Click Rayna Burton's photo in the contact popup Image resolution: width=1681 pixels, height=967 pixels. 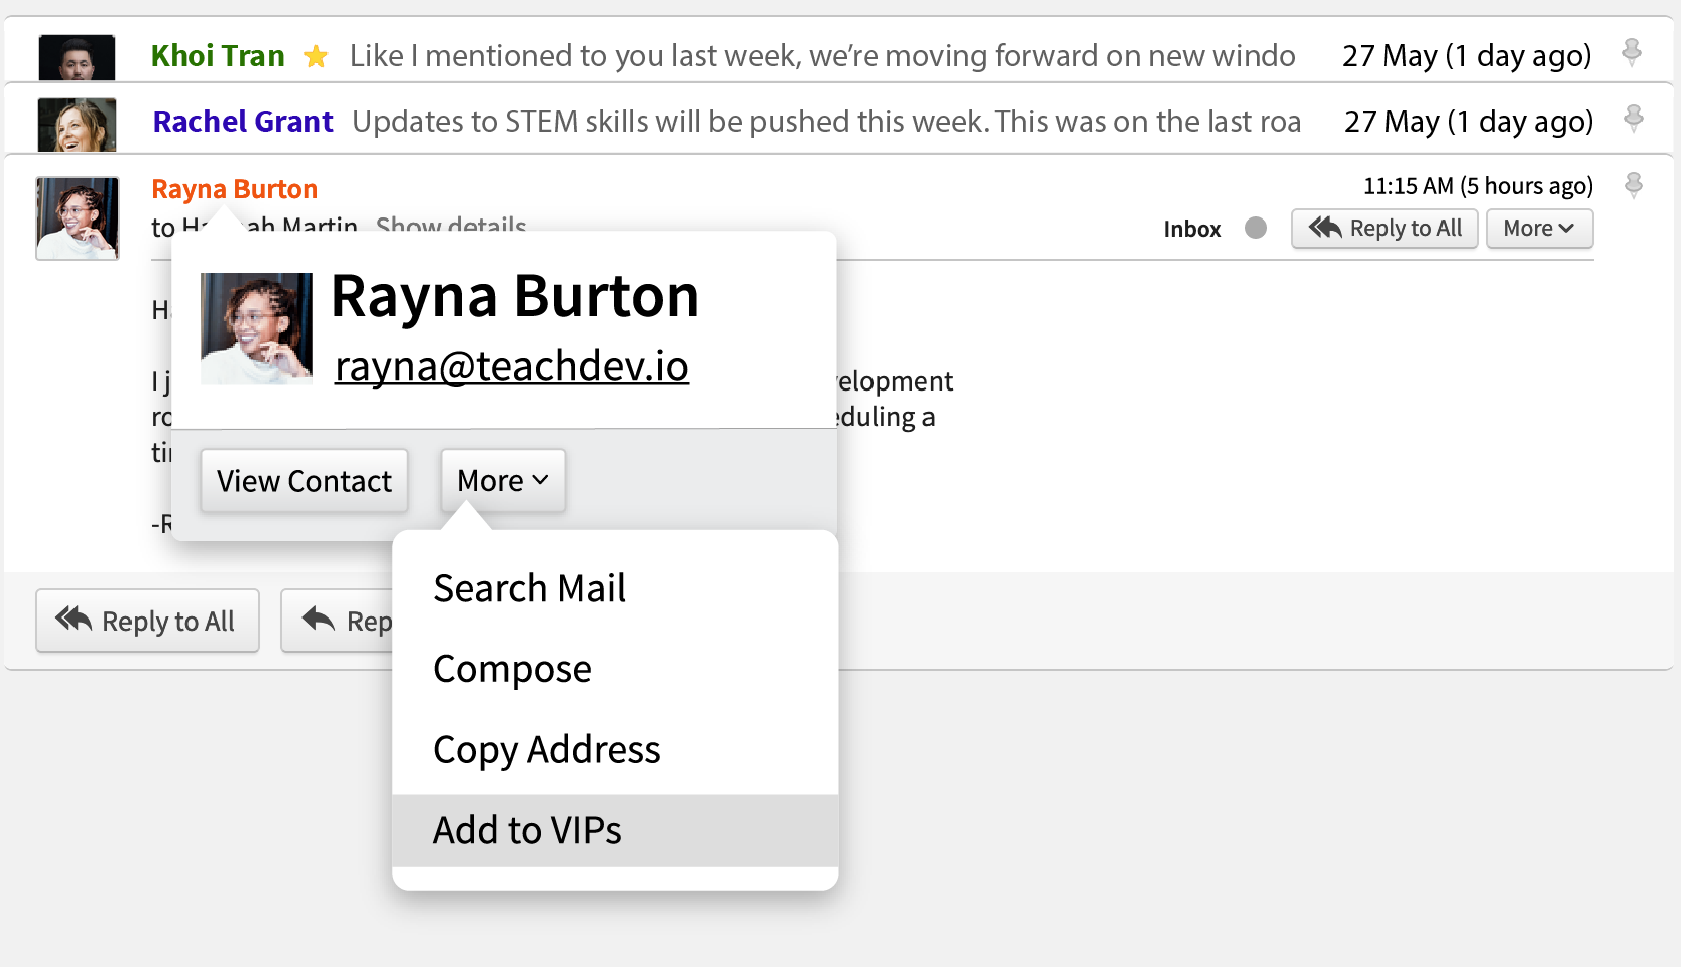[x=257, y=329]
